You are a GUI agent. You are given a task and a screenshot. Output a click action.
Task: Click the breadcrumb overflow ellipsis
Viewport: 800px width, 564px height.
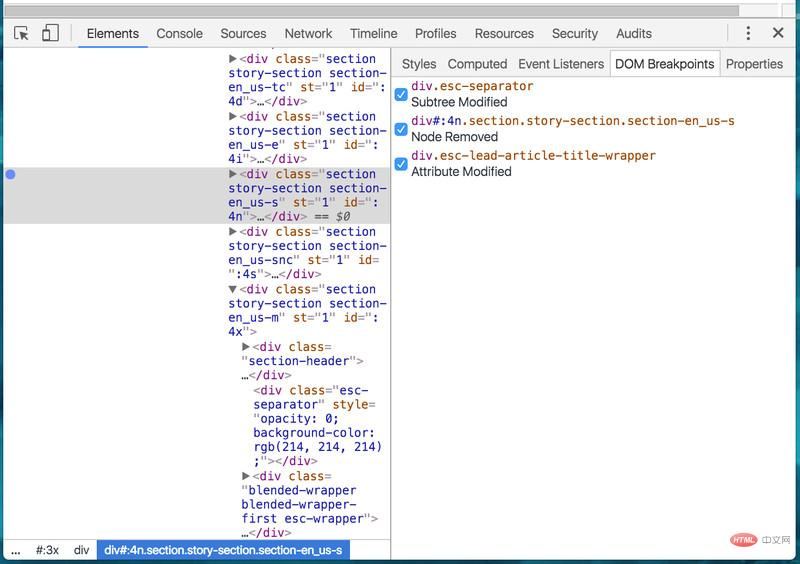tap(14, 550)
